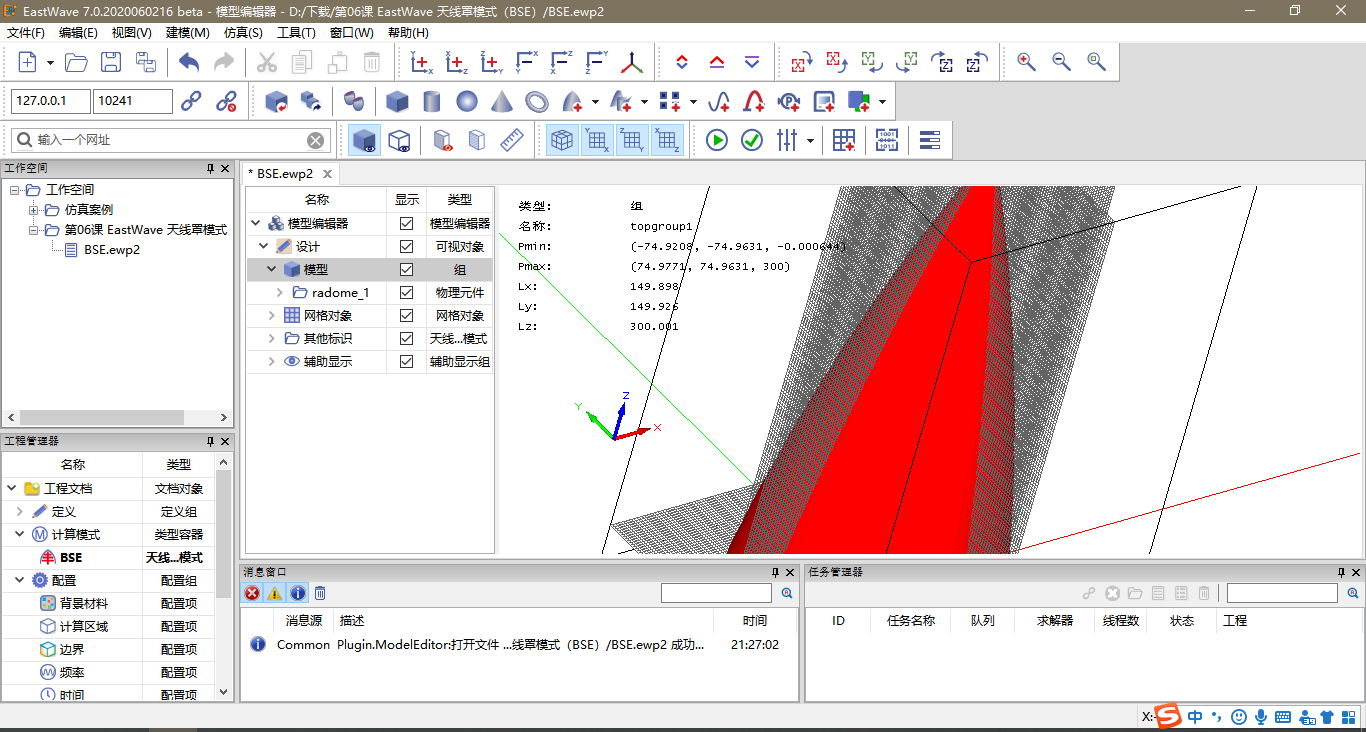Open dropdown arrow next to the sliders icon

(810, 141)
